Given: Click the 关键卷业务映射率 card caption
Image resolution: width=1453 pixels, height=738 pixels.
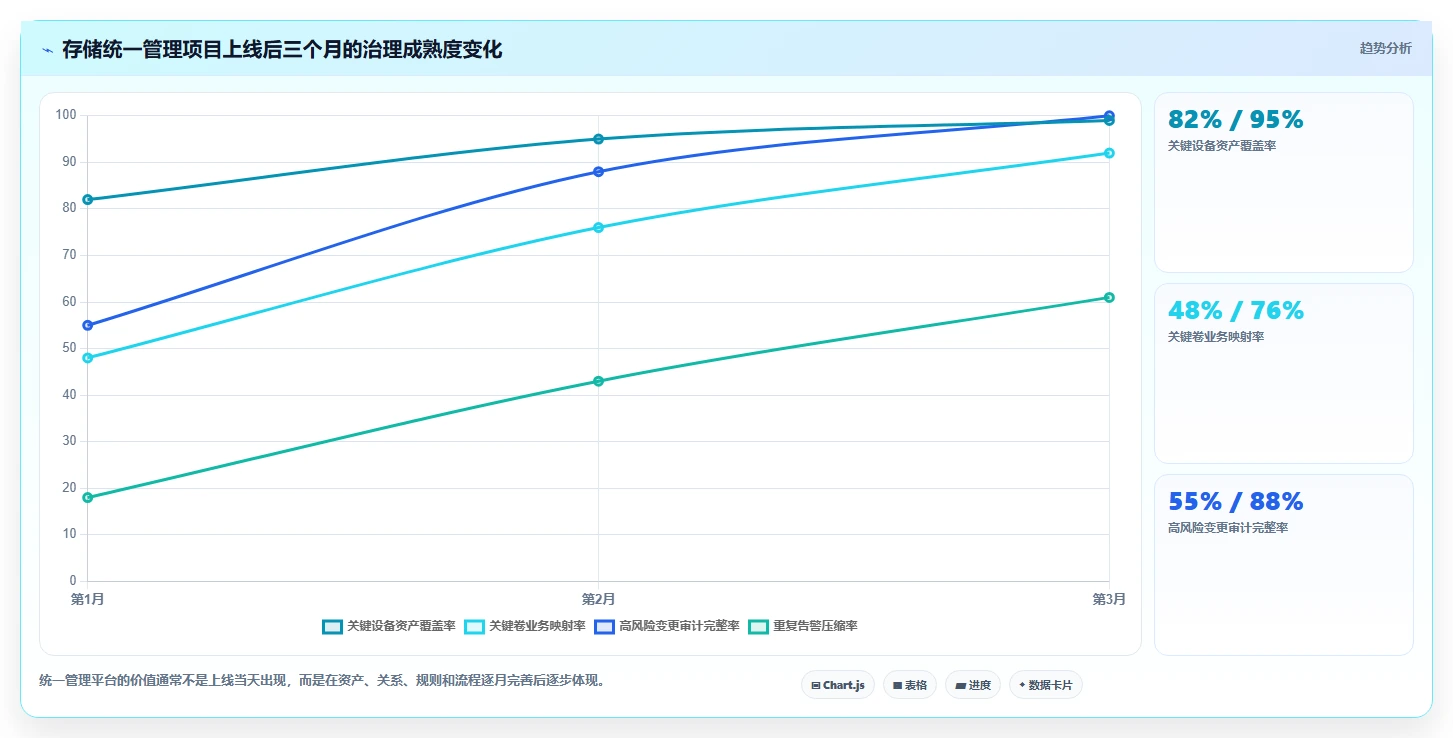Looking at the screenshot, I should click(x=1216, y=336).
